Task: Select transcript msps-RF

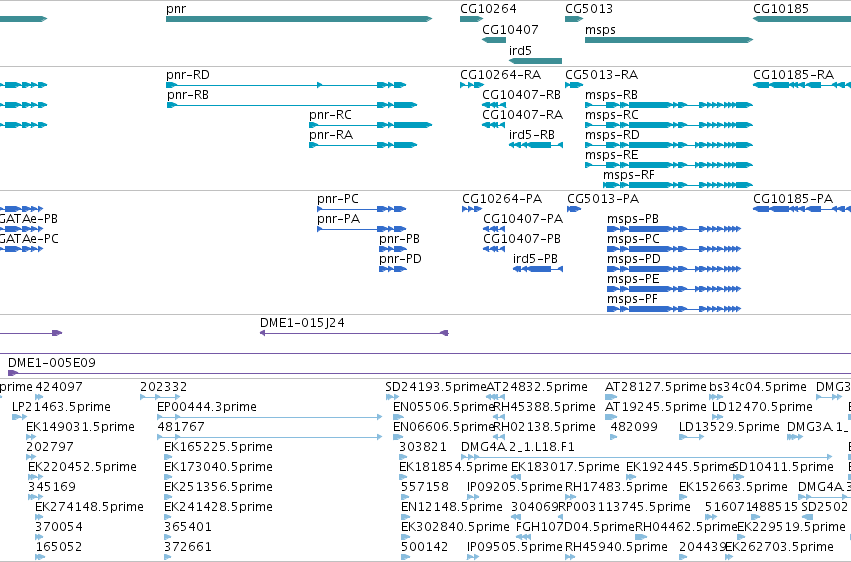Action: tap(678, 186)
